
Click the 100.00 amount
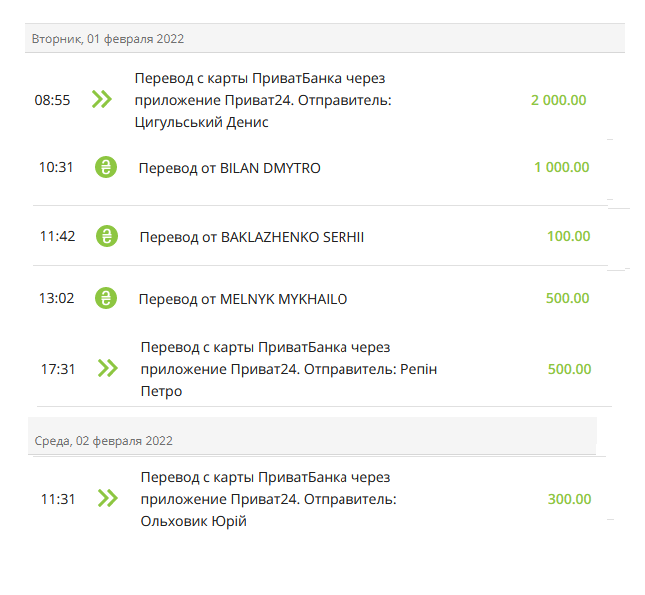point(569,237)
